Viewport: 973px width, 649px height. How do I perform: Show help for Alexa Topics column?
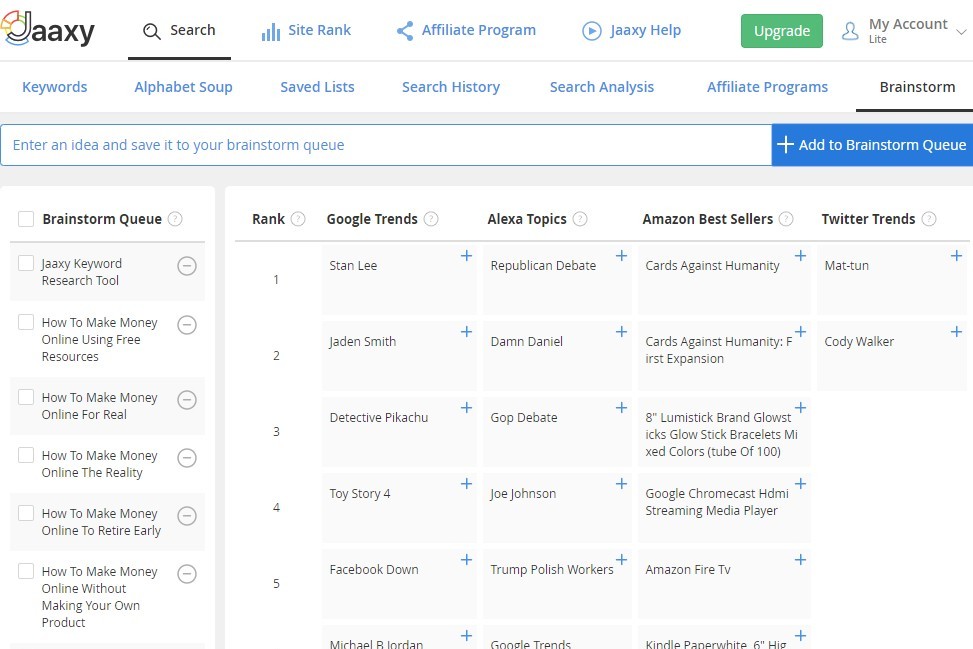click(580, 219)
